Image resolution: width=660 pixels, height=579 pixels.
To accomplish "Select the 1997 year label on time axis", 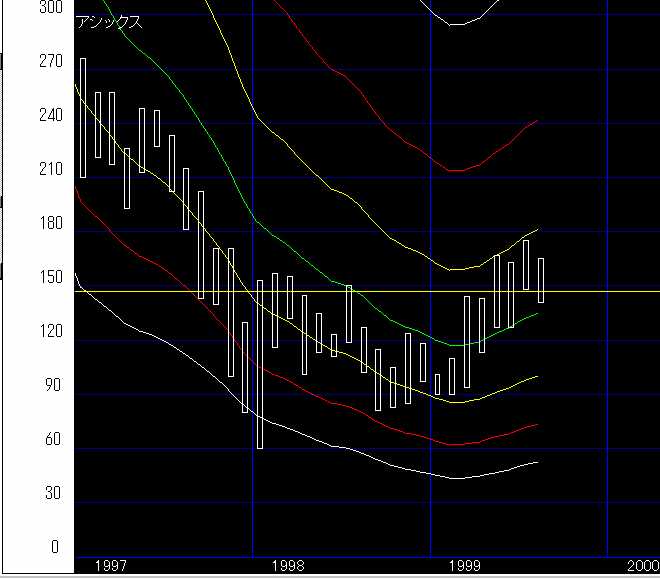I will [x=110, y=566].
